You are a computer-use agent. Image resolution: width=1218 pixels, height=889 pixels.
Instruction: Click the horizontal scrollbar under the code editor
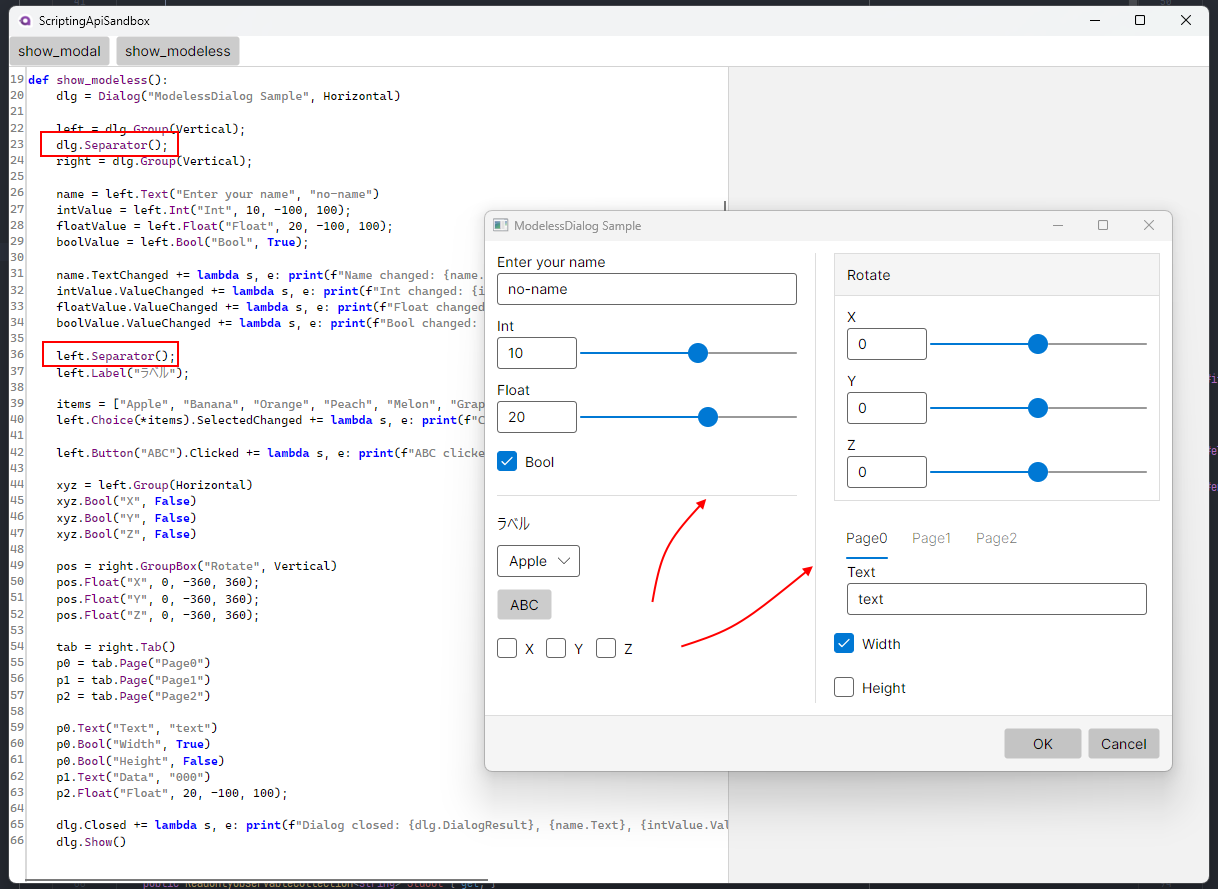coord(256,879)
